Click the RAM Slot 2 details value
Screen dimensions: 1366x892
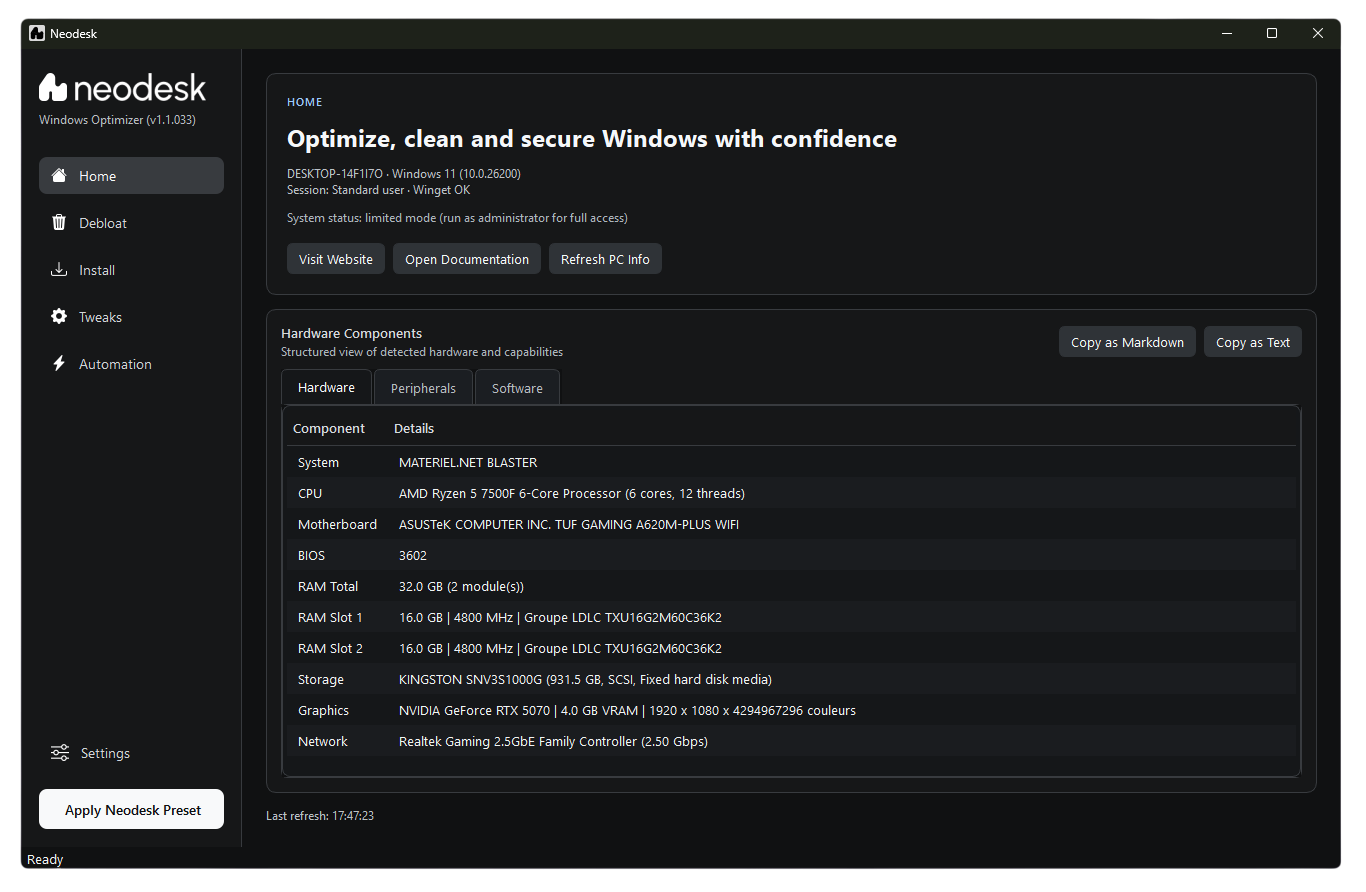(560, 649)
